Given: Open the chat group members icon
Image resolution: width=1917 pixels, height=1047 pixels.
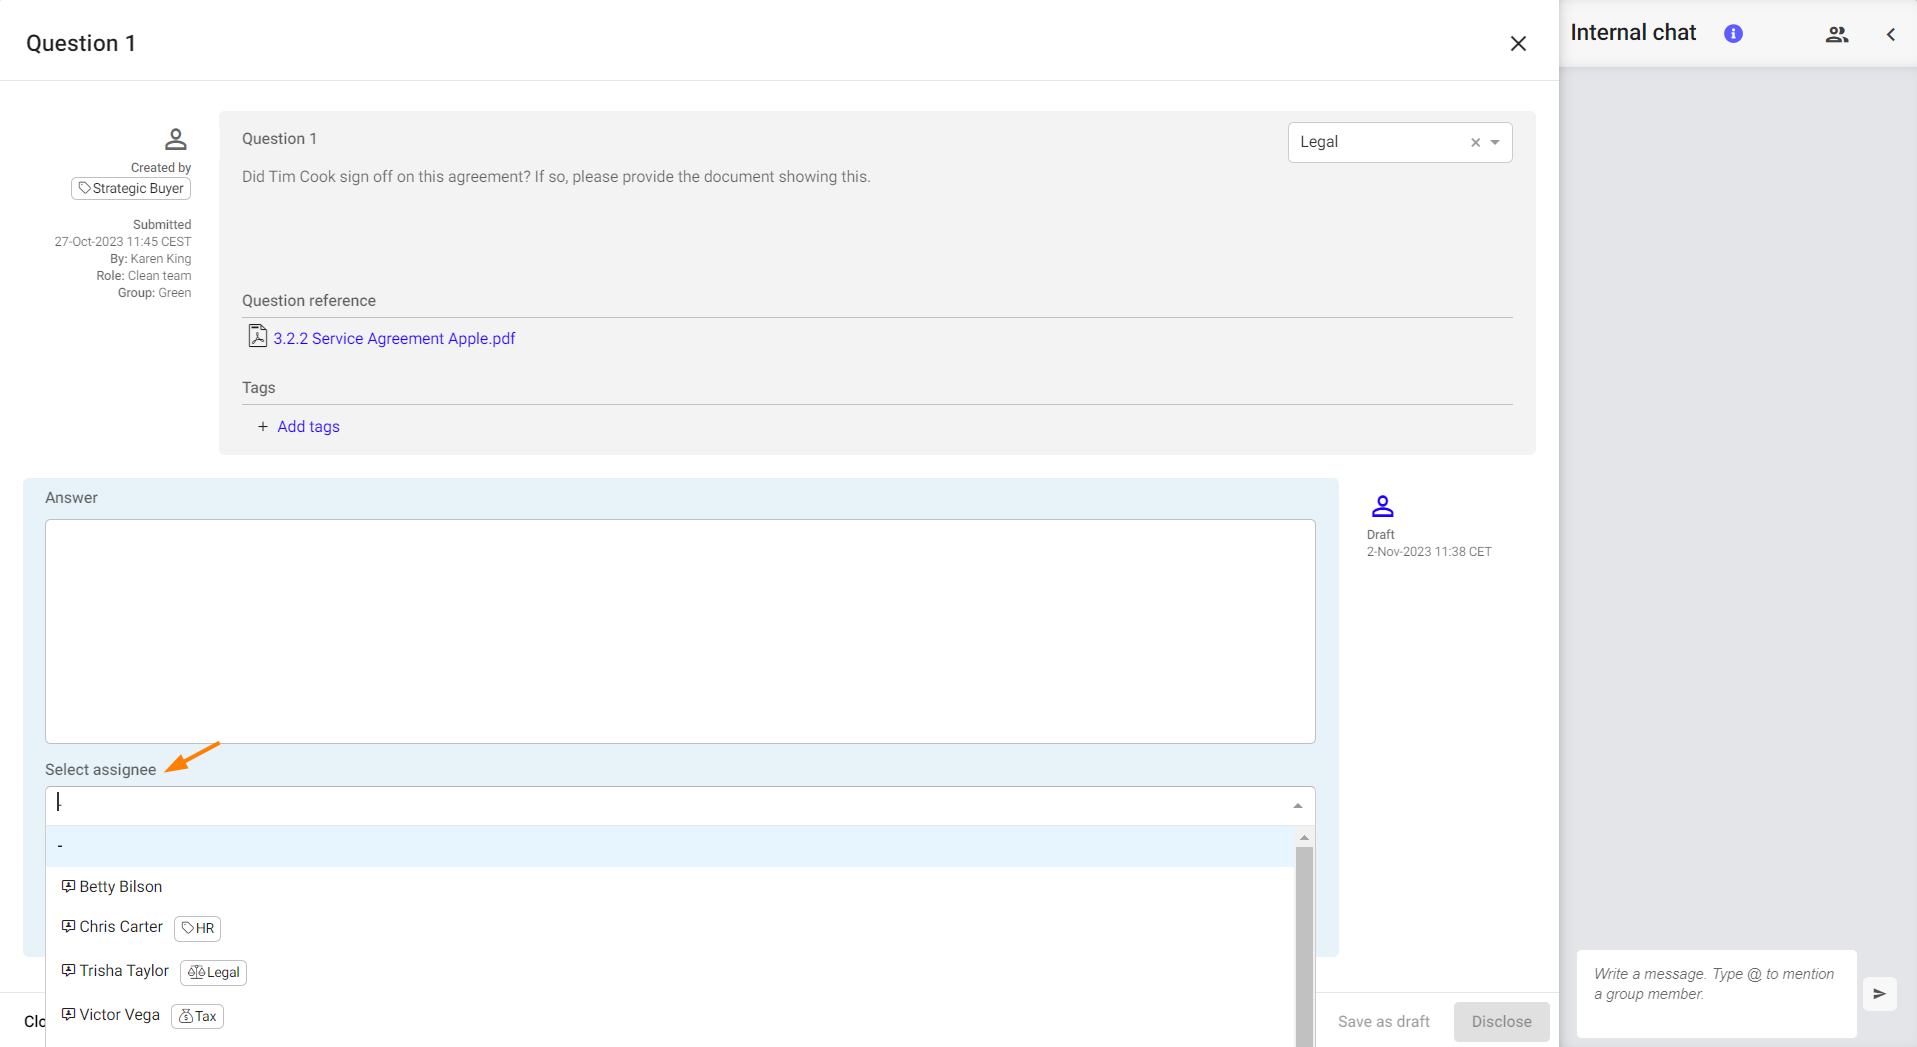Looking at the screenshot, I should click(1836, 34).
